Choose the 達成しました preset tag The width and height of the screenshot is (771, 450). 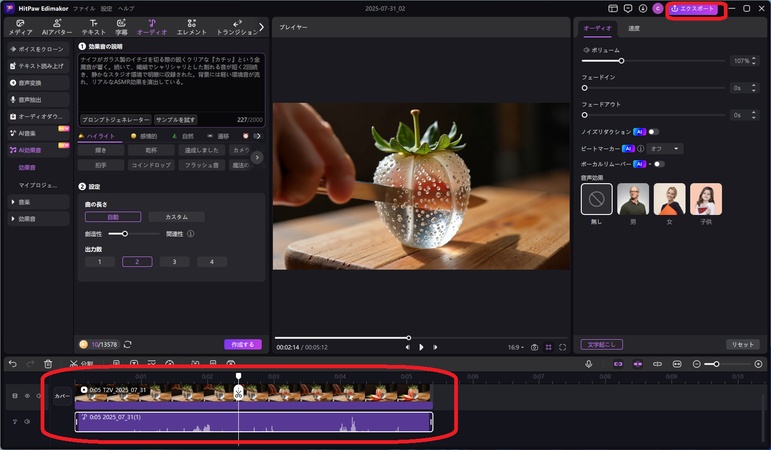tap(201, 150)
